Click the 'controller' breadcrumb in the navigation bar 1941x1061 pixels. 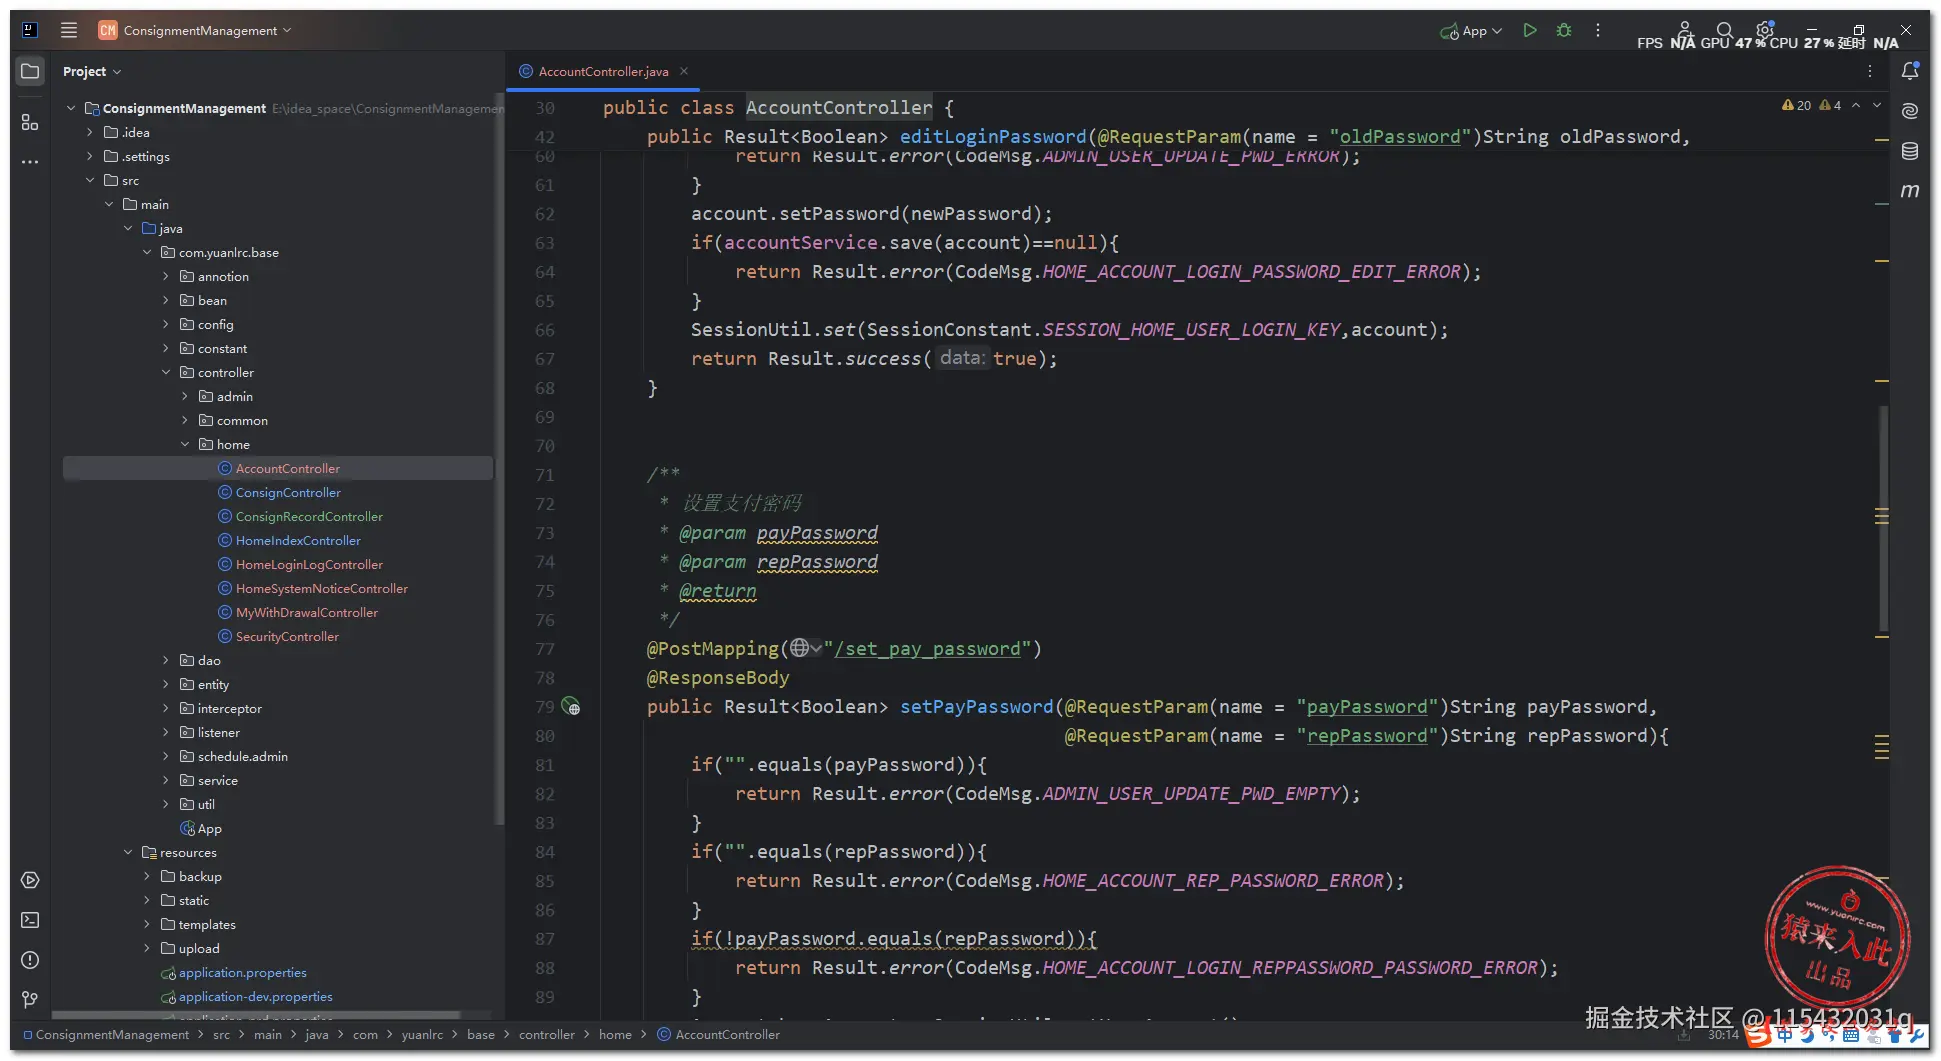point(546,1035)
